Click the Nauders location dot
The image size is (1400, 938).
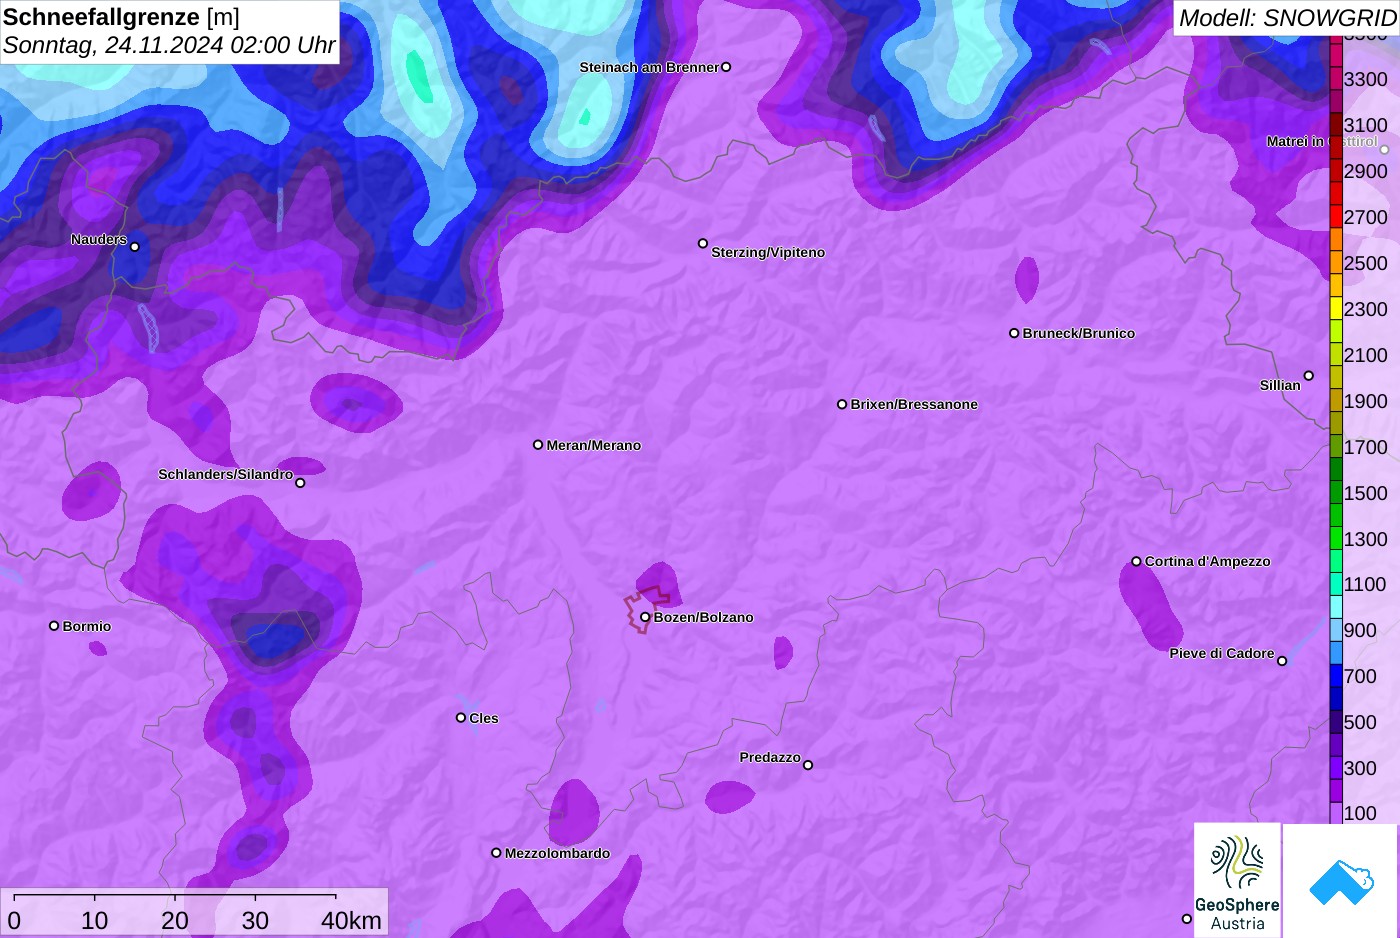tap(135, 246)
